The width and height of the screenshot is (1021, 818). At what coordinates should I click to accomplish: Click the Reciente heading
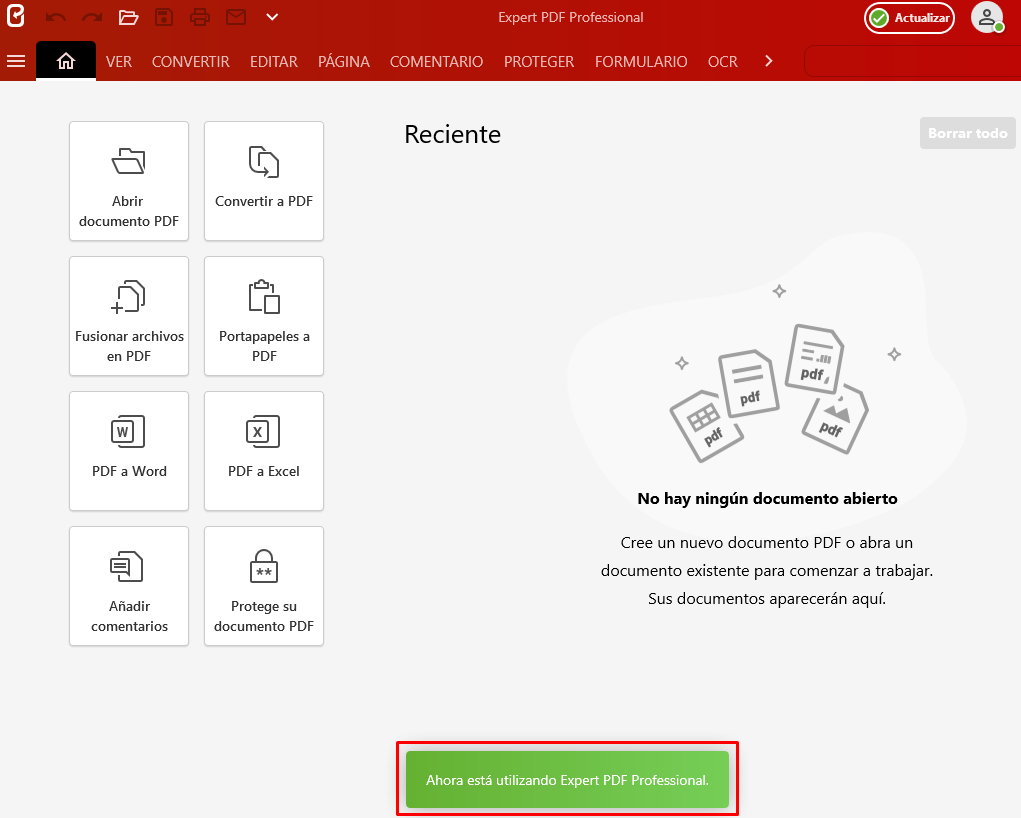(453, 134)
